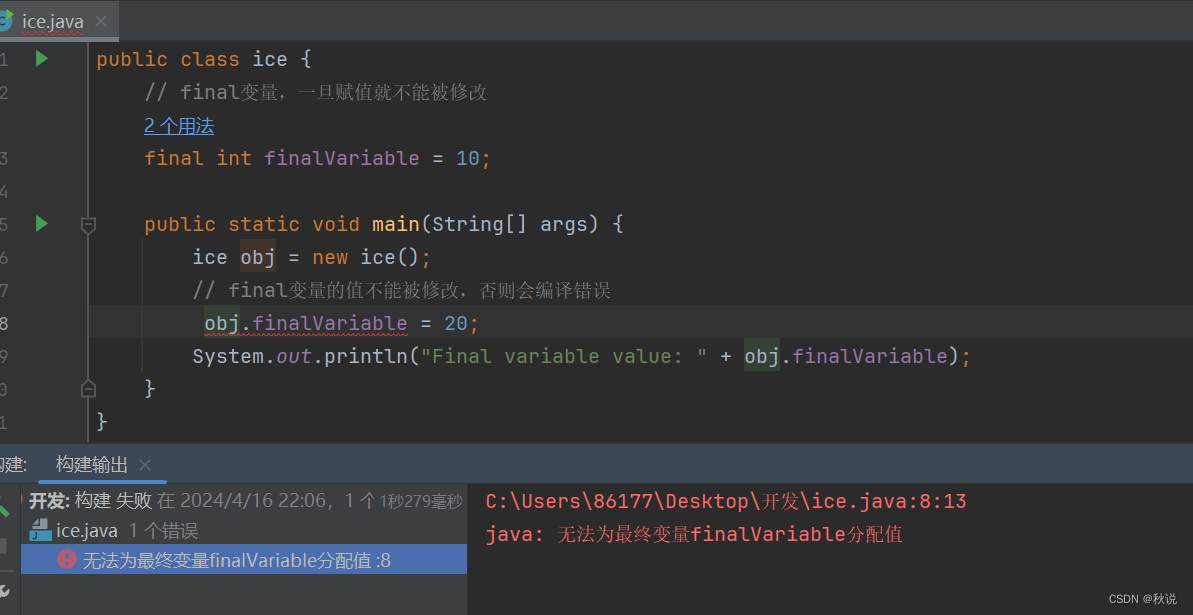
Task: Click the 'final变量, 一旦赋值就不能被修改' comment
Action: [x=316, y=93]
